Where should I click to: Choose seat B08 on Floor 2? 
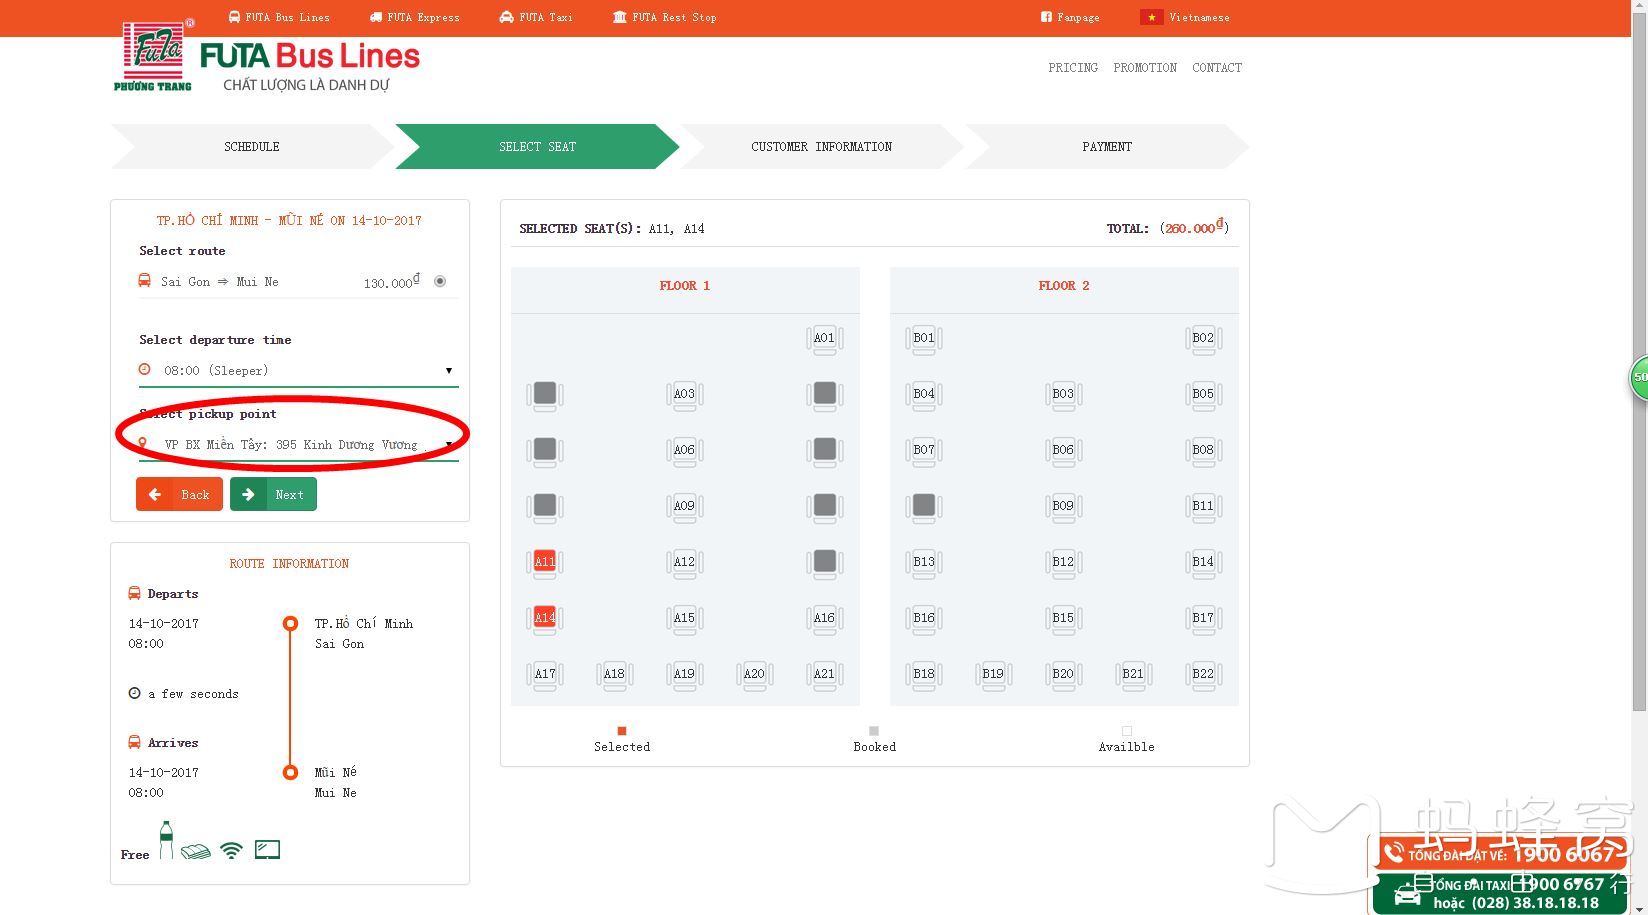tap(1203, 450)
